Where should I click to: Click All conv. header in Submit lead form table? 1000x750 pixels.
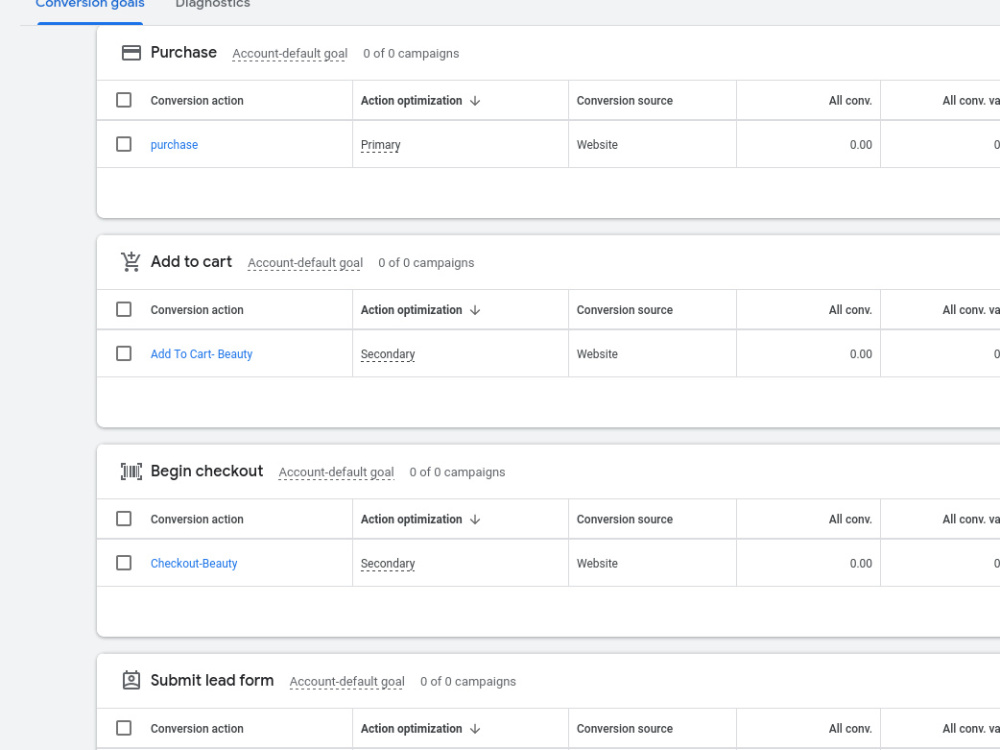coord(850,728)
